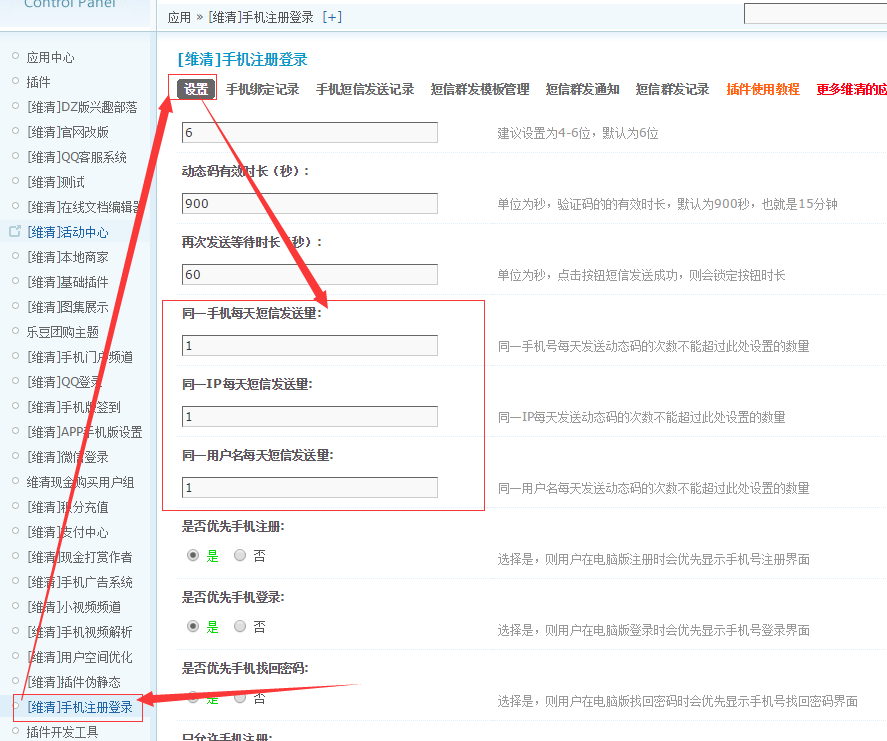Open the 设置 tab
The width and height of the screenshot is (887, 741).
(196, 89)
